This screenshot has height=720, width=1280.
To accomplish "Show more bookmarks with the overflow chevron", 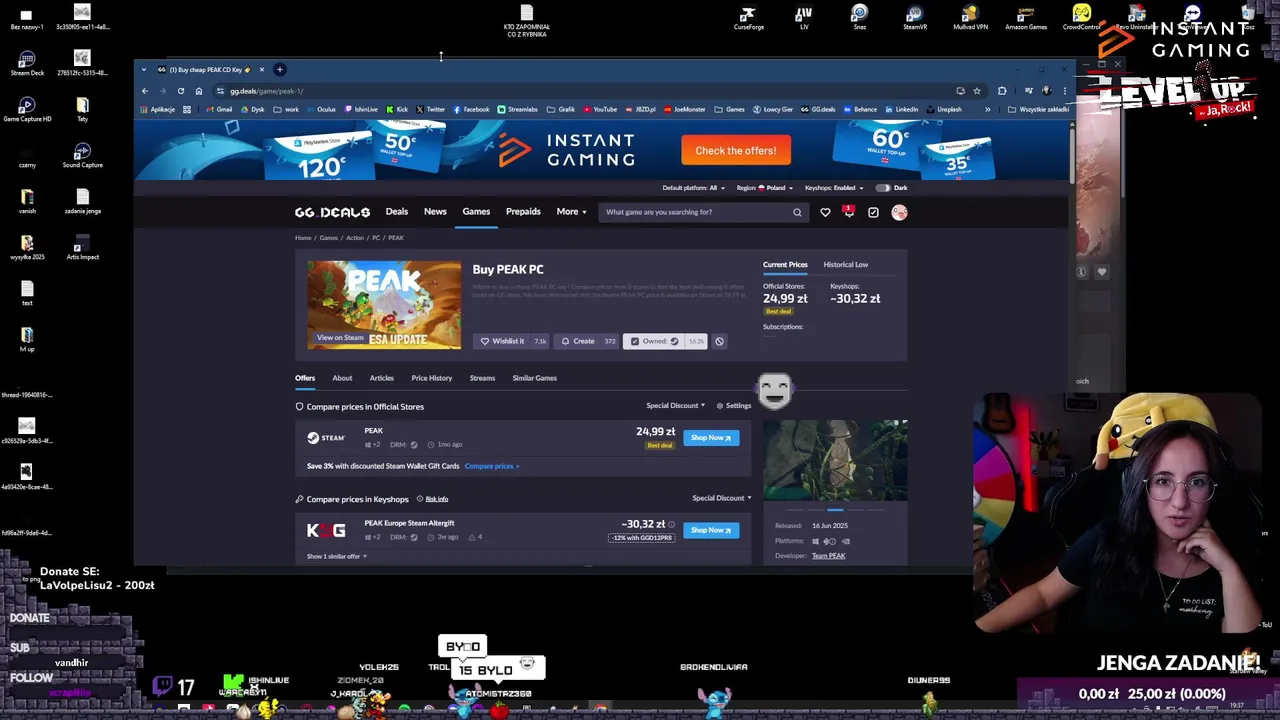I will (x=987, y=109).
